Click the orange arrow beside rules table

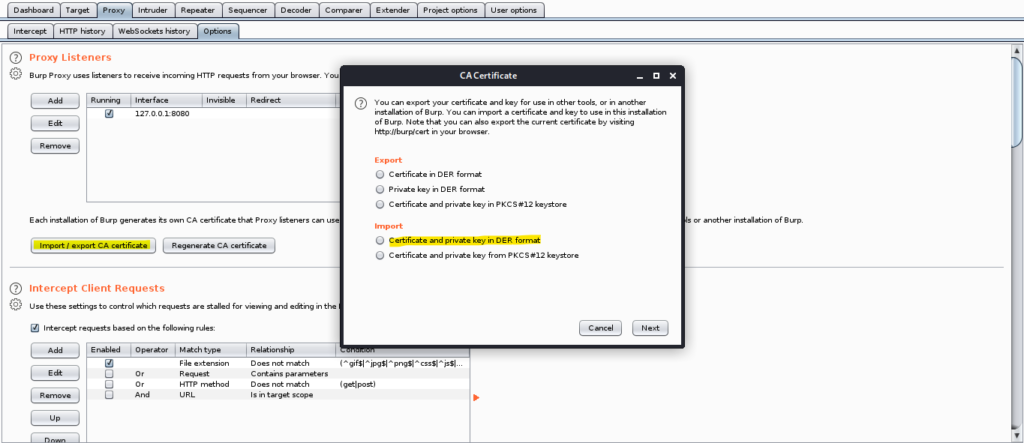(x=476, y=397)
